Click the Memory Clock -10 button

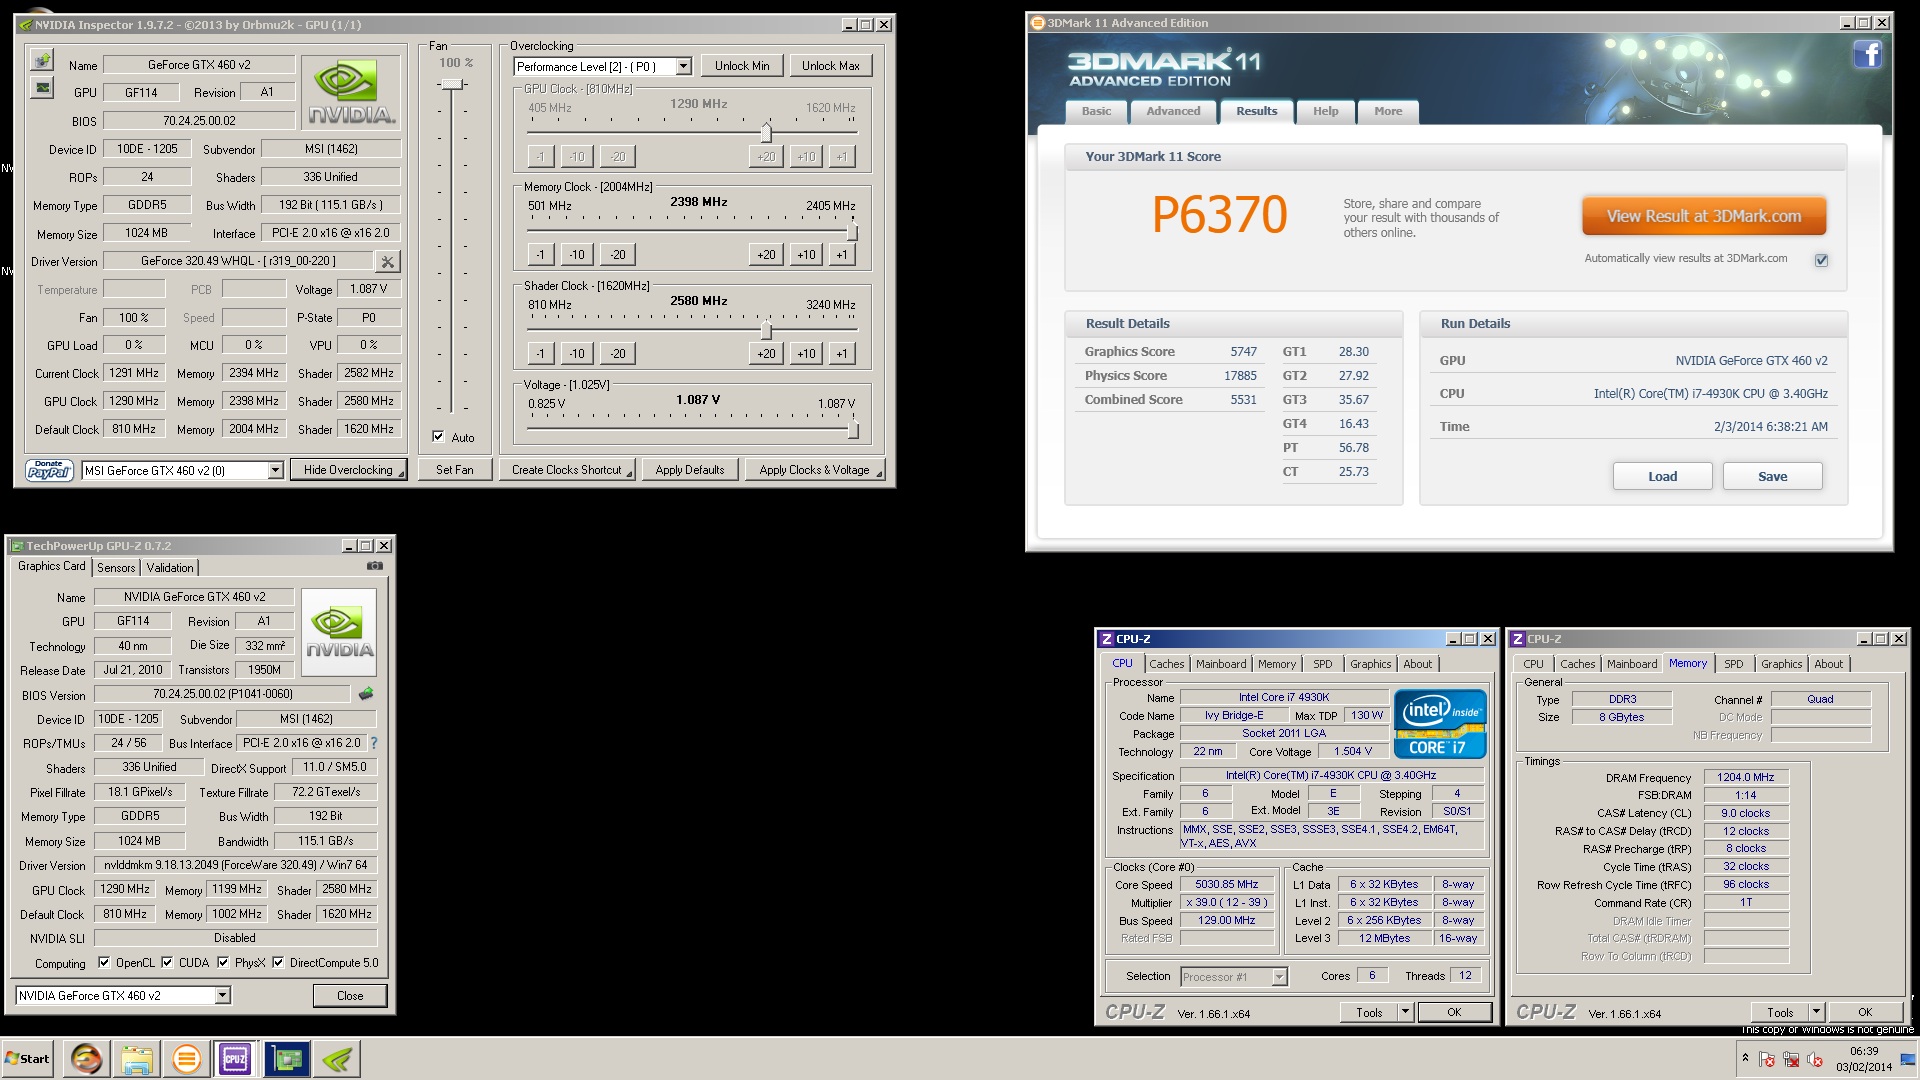(x=577, y=254)
